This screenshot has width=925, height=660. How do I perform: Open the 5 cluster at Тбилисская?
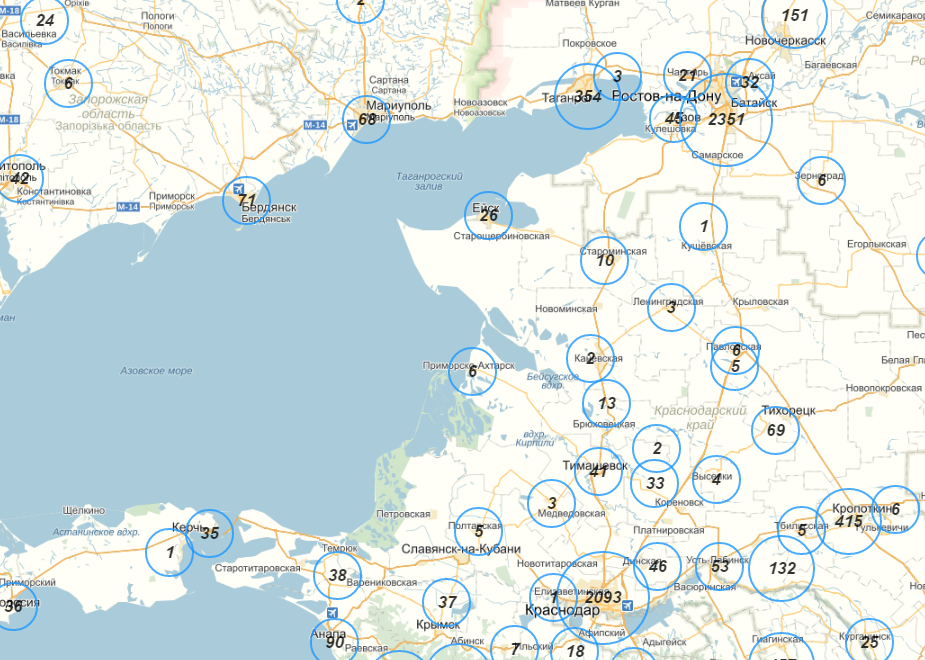801,530
